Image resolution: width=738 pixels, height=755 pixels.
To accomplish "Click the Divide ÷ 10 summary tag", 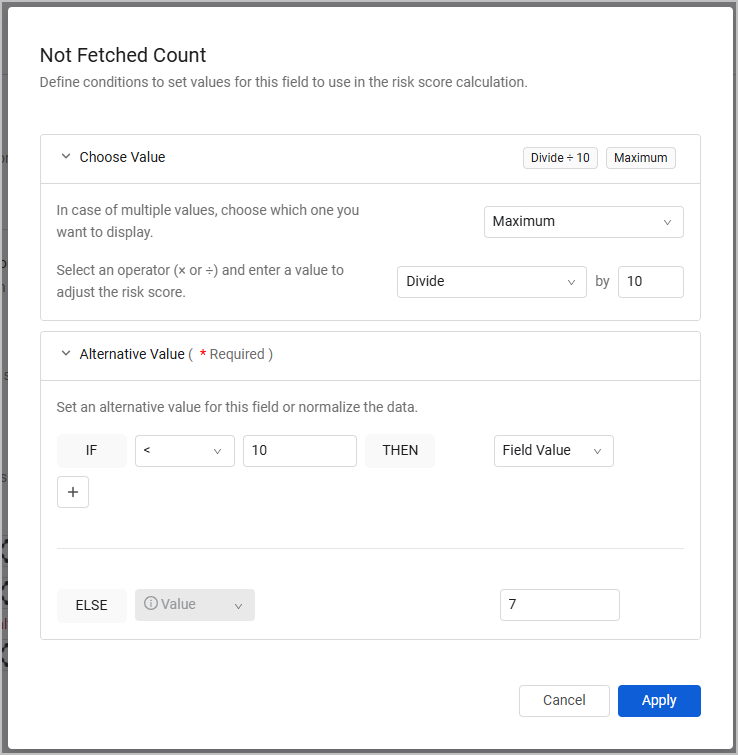I will [x=560, y=158].
